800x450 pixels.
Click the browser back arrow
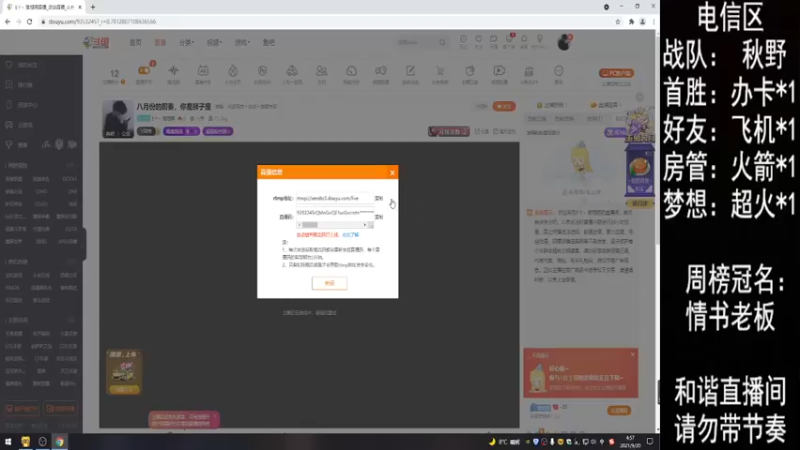tap(7, 21)
